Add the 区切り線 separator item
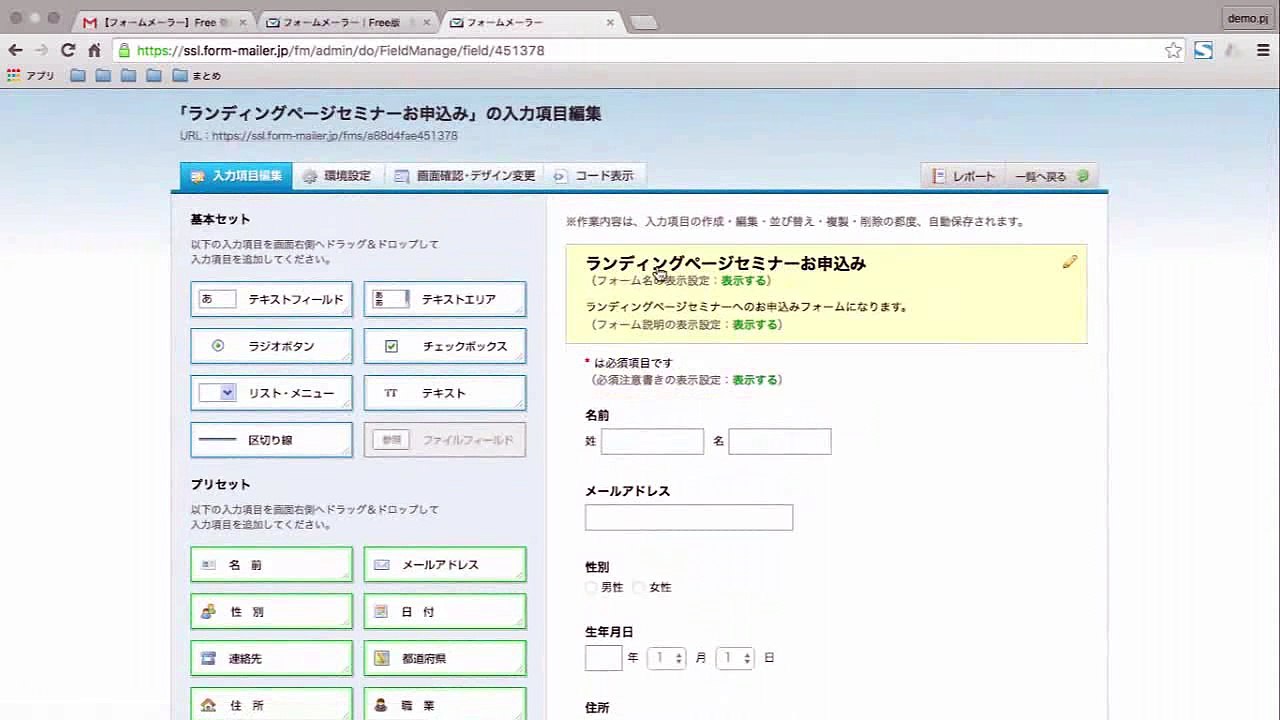This screenshot has width=1280, height=720. pyautogui.click(x=272, y=440)
